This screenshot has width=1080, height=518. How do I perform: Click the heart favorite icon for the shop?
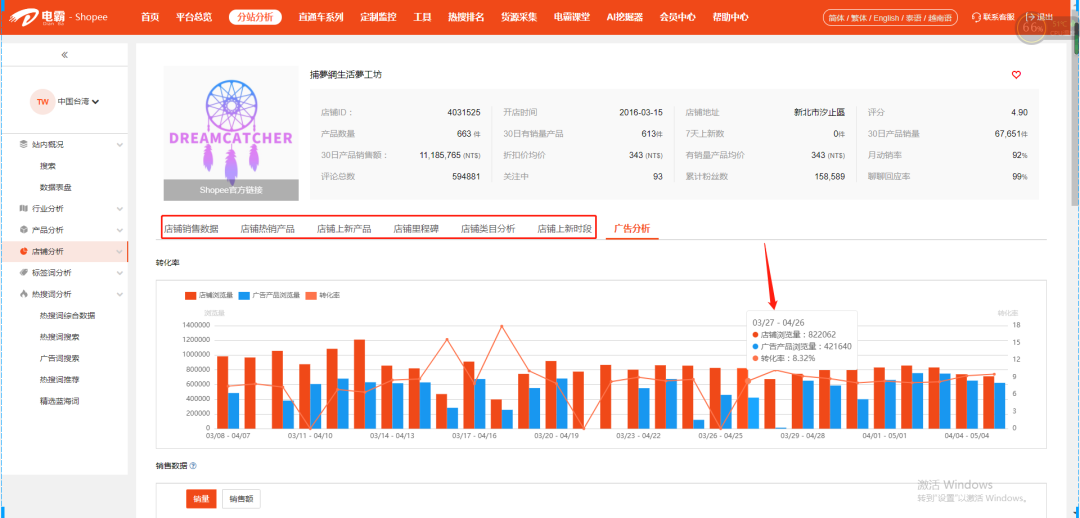1016,75
